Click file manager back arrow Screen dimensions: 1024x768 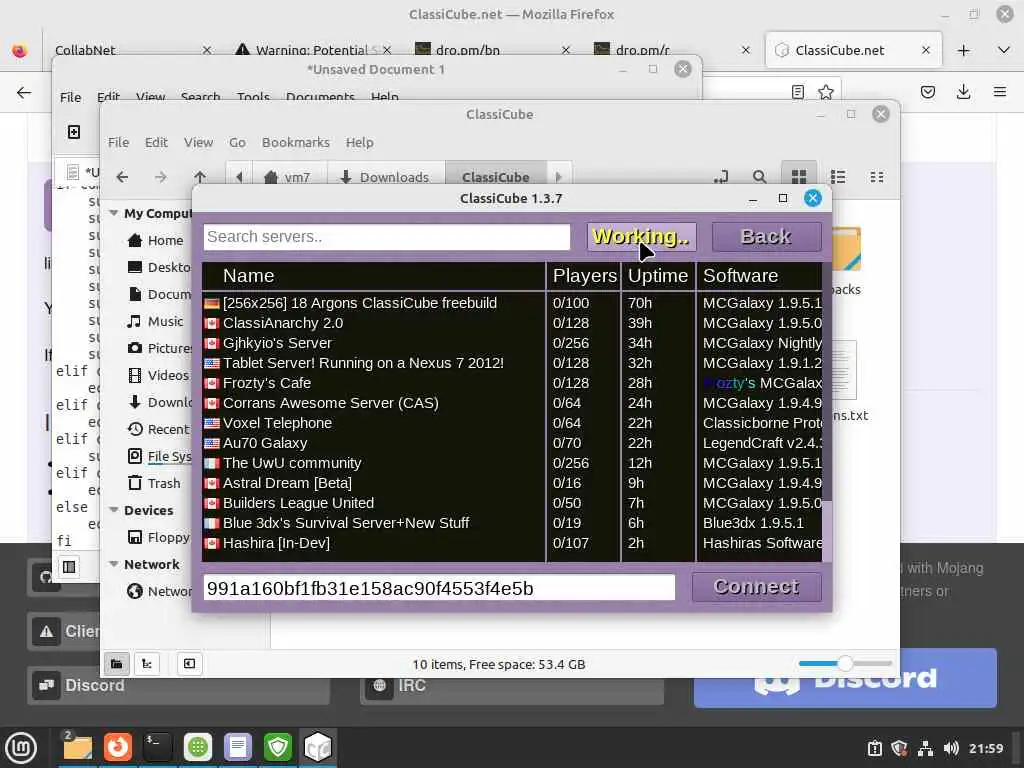(122, 177)
